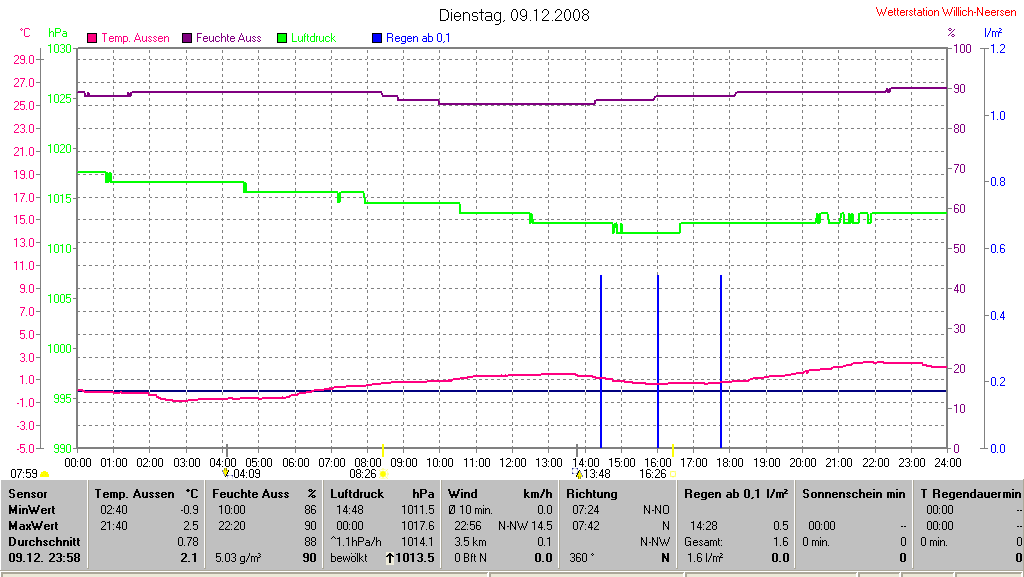
Task: Click the pink Temp. Aussen legend swatch
Action: pyautogui.click(x=92, y=39)
